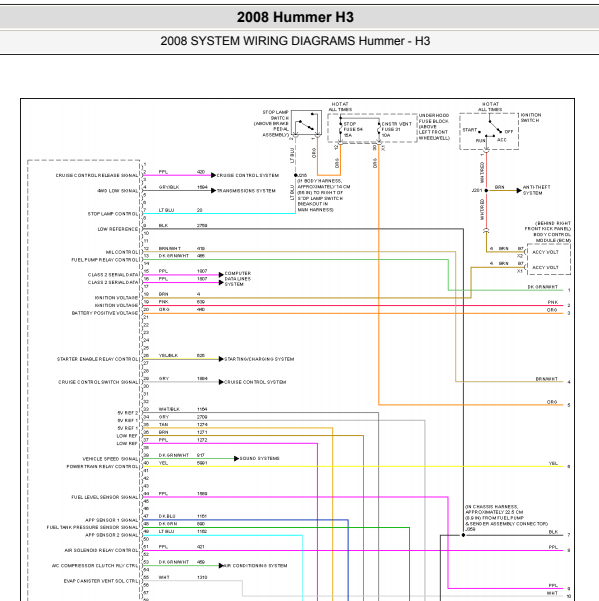
Task: Click the SOUND SYSTEMS destination label
Action: [259, 458]
